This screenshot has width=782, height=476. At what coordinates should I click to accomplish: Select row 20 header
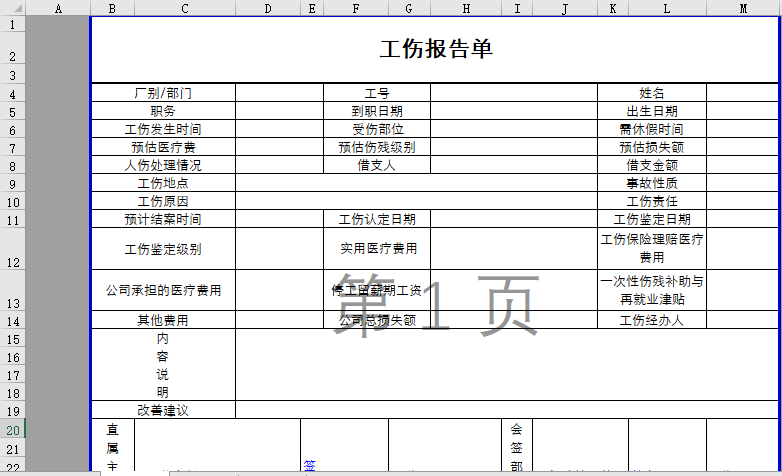12,430
